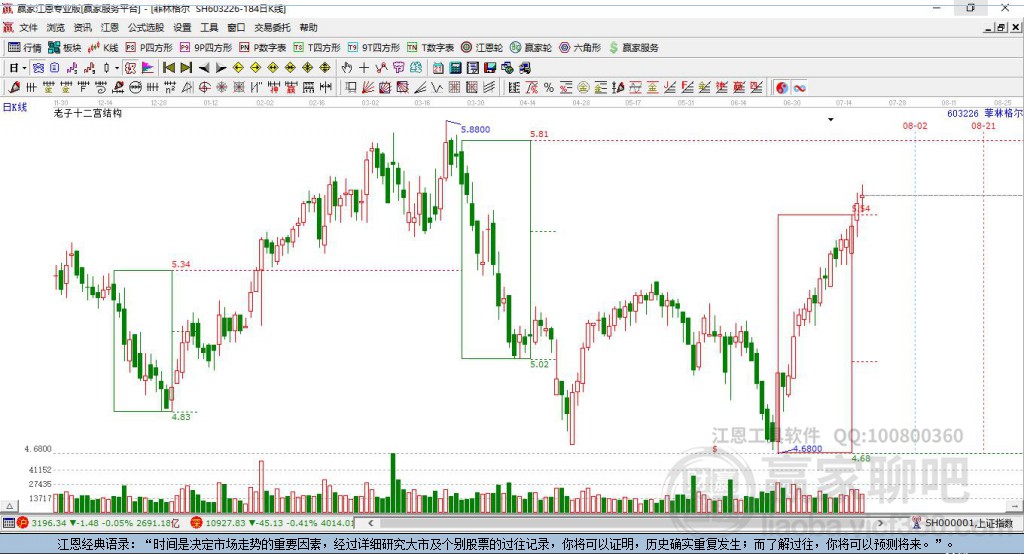Open 9P四方形 square tool

tap(206, 48)
